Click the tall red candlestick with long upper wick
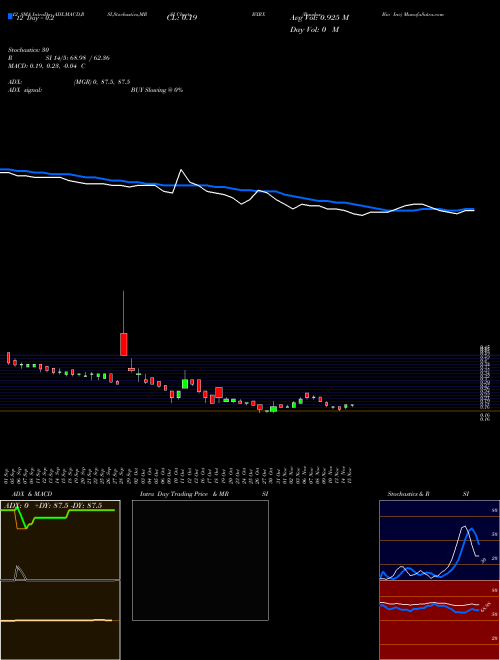Image resolution: width=500 pixels, height=660 pixels. pyautogui.click(x=124, y=344)
